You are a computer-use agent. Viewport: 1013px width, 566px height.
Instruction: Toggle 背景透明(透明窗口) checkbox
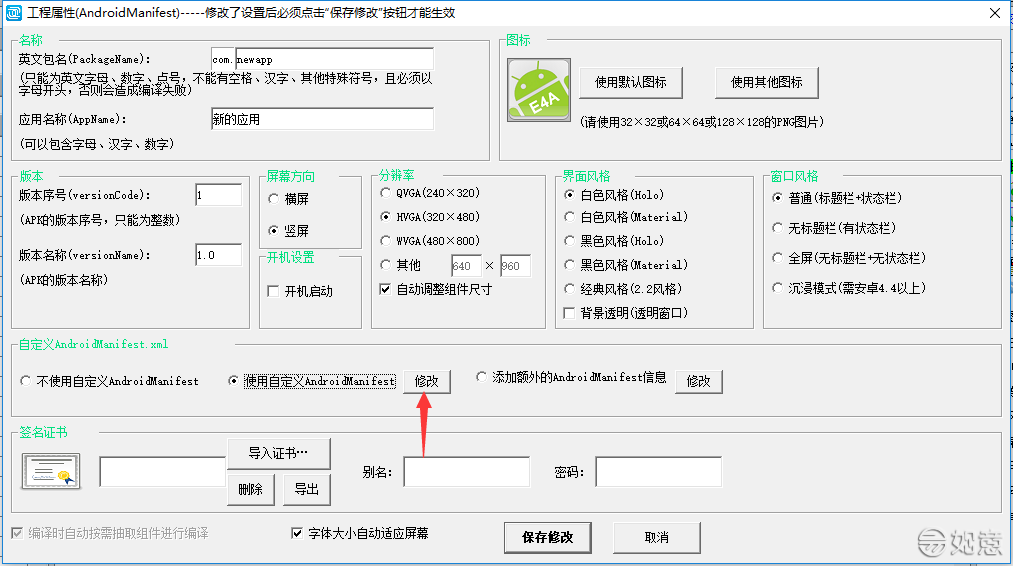[571, 314]
